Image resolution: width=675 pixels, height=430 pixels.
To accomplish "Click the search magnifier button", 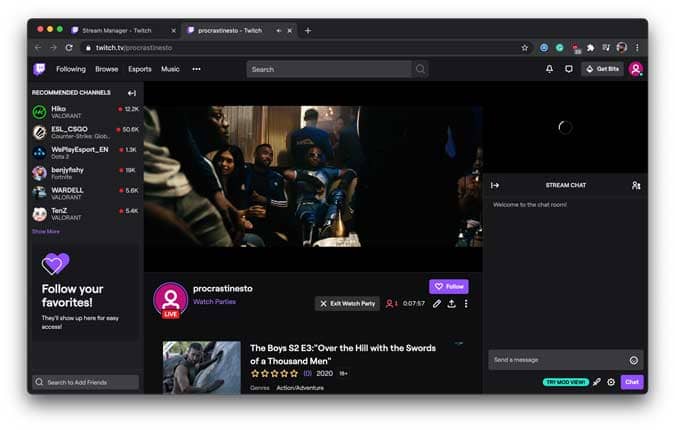I will [420, 69].
